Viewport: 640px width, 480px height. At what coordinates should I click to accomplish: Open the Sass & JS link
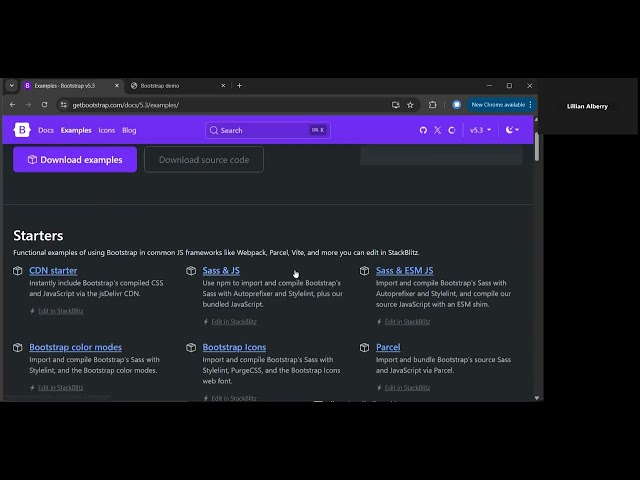click(221, 271)
